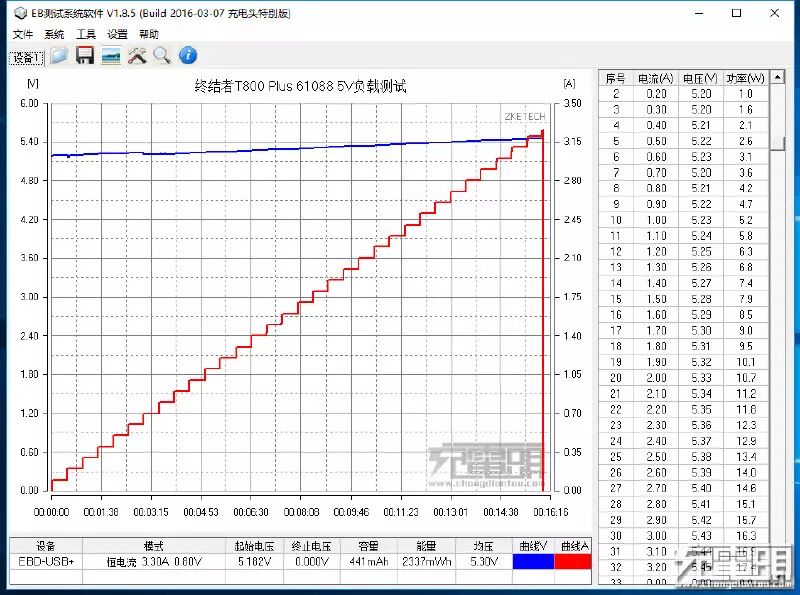
Task: Click the average voltage value 5.30V
Action: (484, 561)
